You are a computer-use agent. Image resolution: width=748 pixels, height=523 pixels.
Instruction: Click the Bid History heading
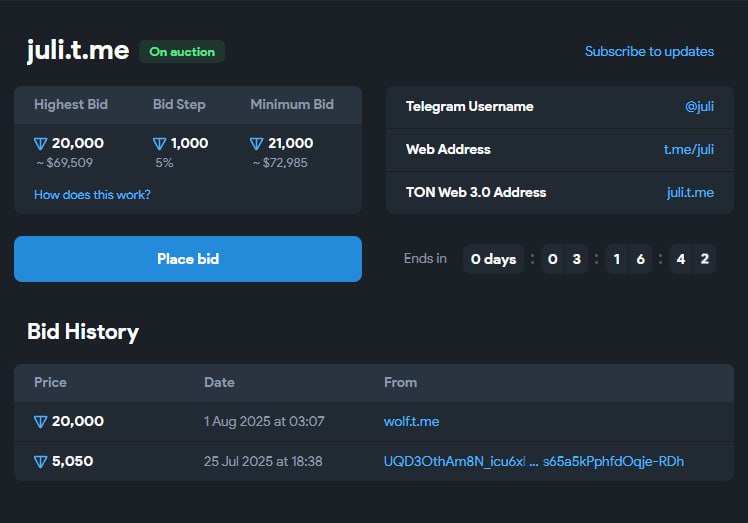(83, 332)
